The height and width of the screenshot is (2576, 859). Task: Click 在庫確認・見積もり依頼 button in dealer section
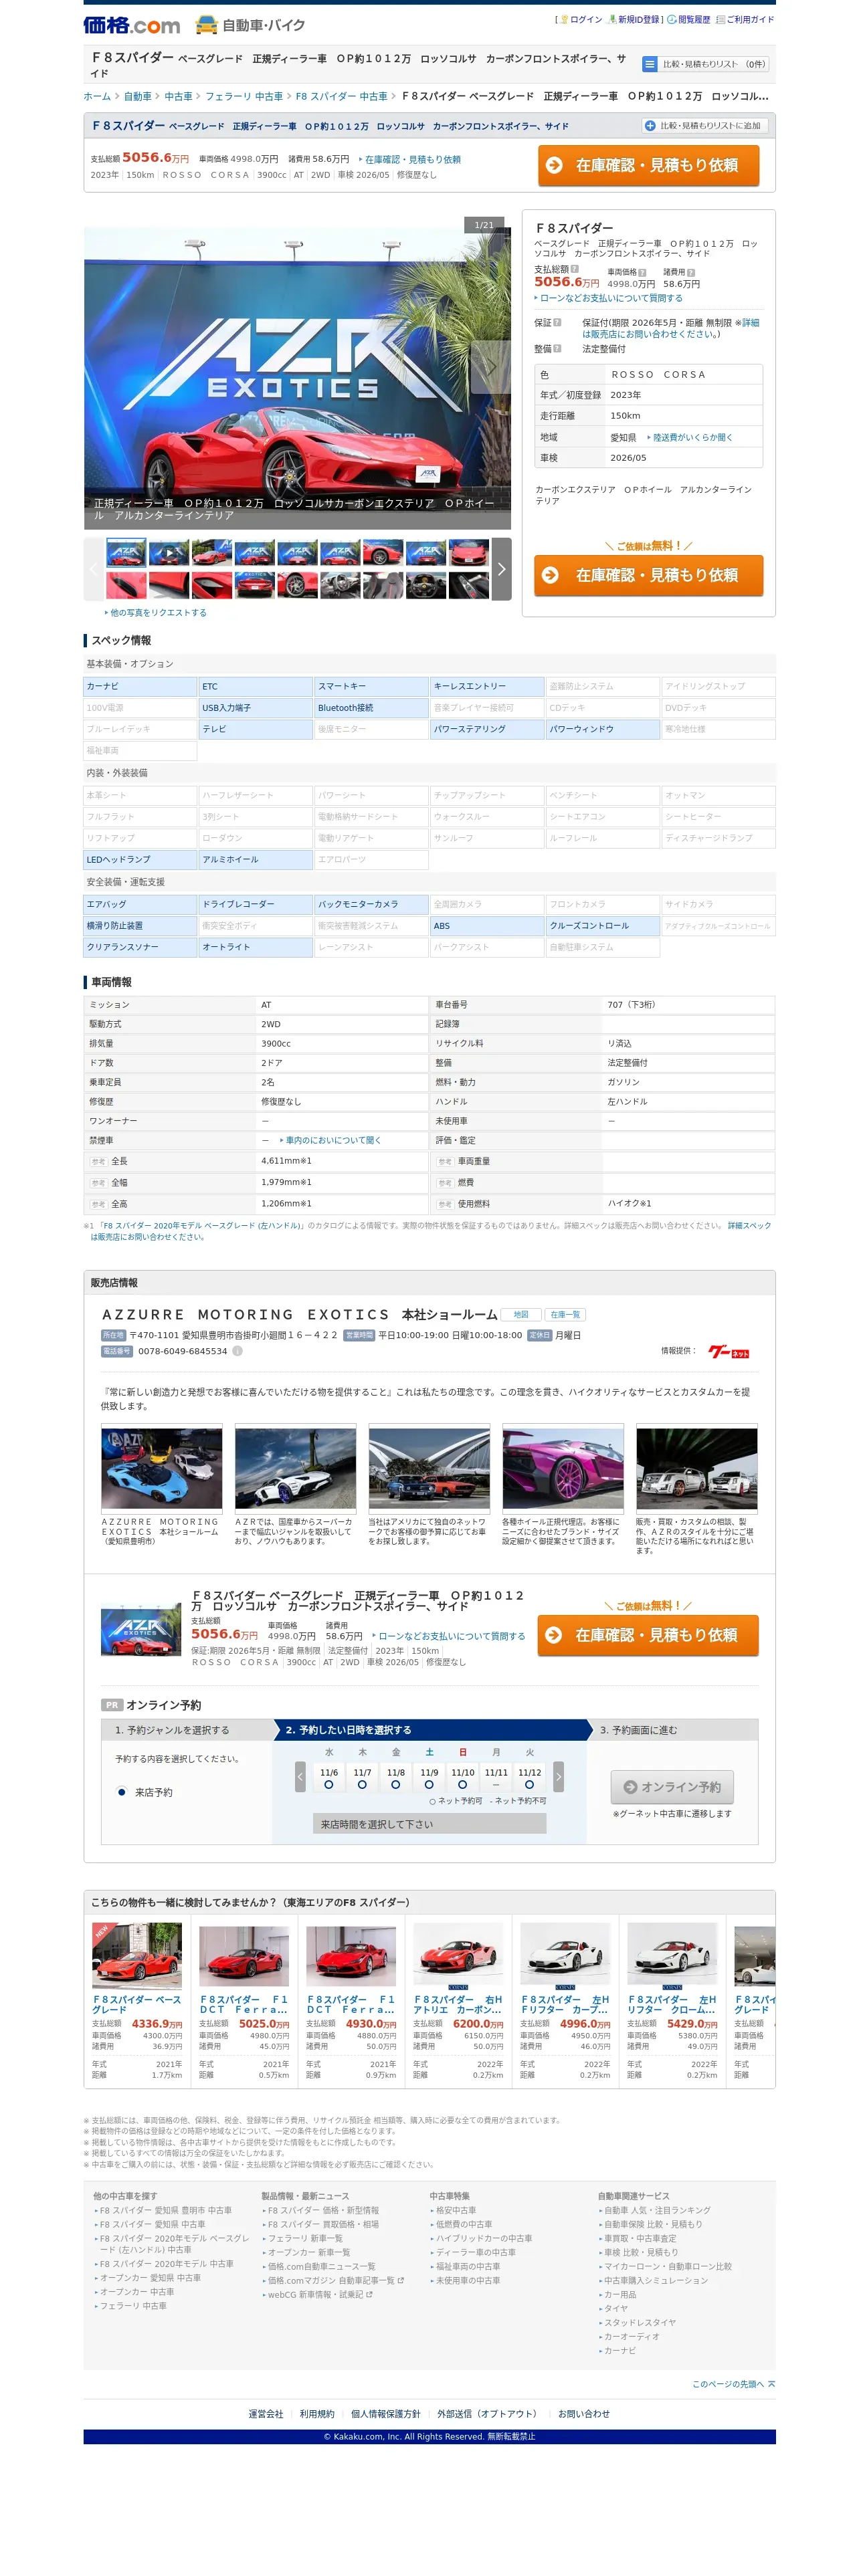[647, 1635]
